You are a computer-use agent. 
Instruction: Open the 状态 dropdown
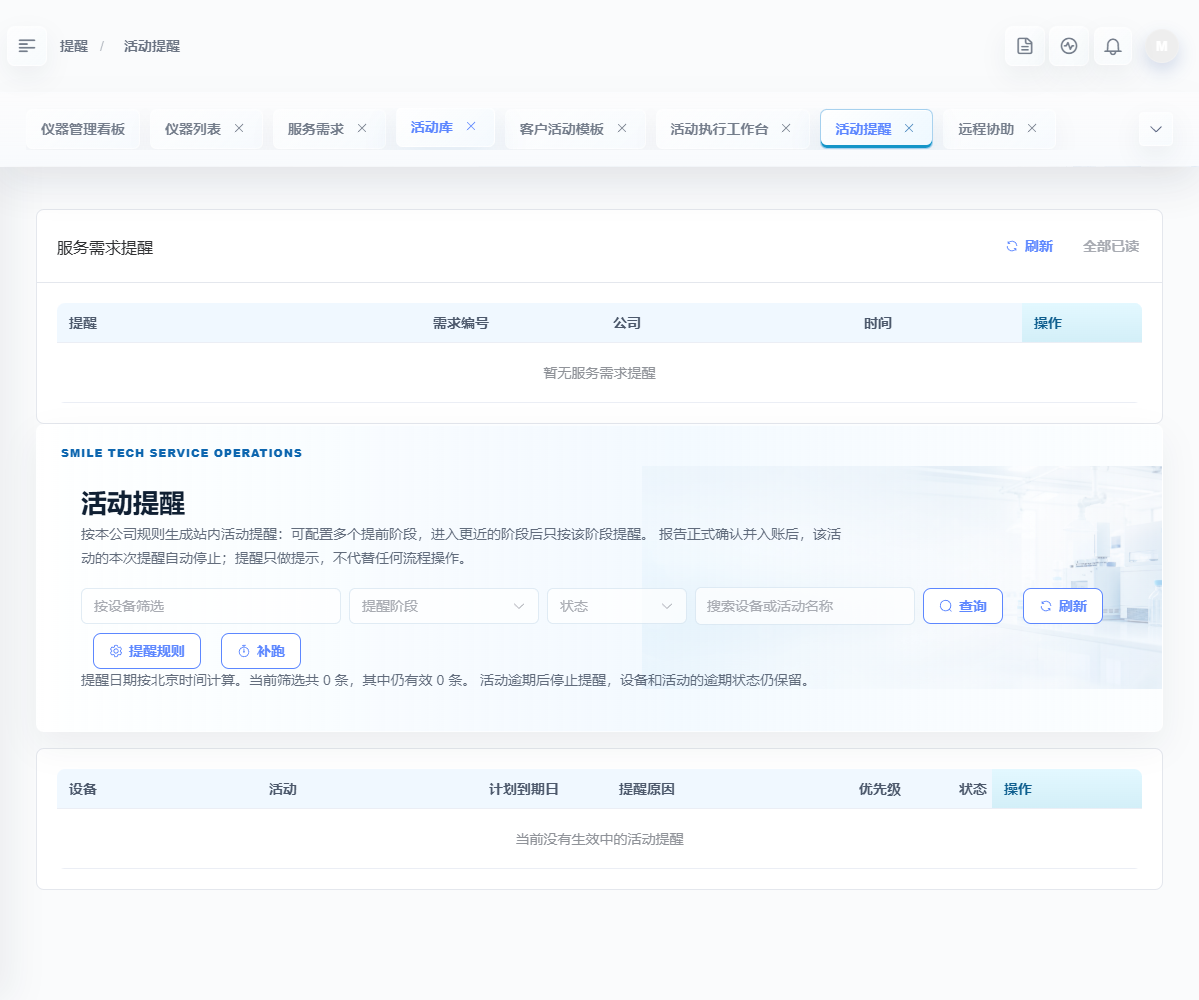point(616,606)
